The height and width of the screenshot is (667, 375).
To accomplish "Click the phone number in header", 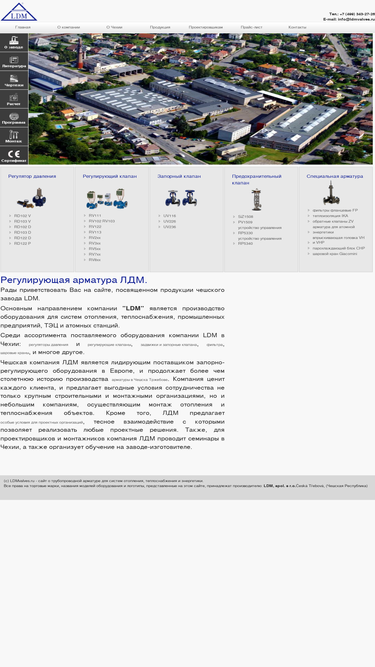I will (x=357, y=14).
